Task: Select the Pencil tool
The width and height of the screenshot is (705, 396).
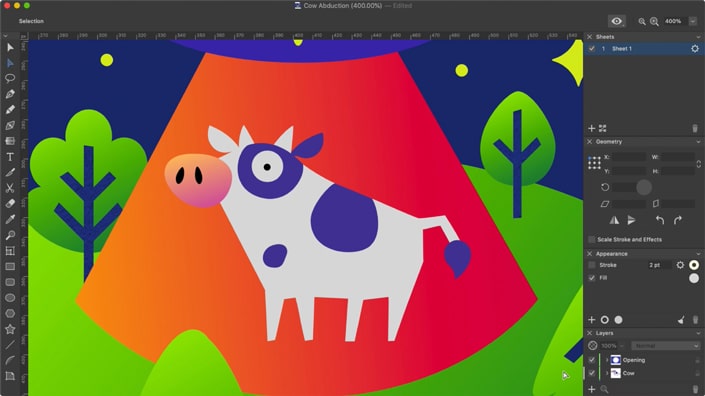Action: tap(10, 110)
